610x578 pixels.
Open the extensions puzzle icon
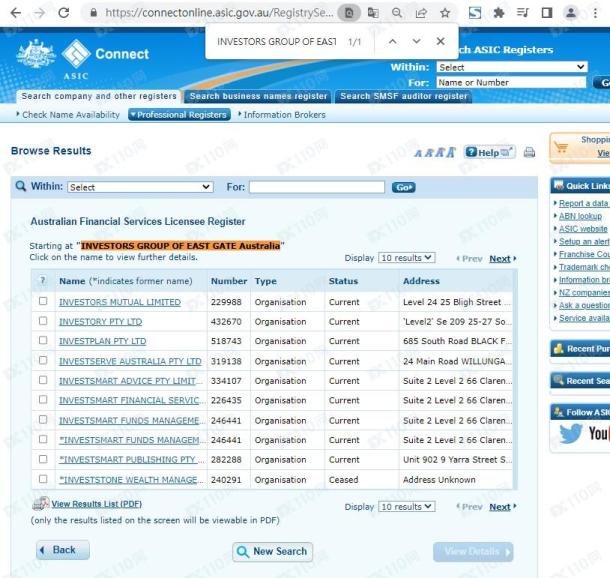tap(499, 13)
